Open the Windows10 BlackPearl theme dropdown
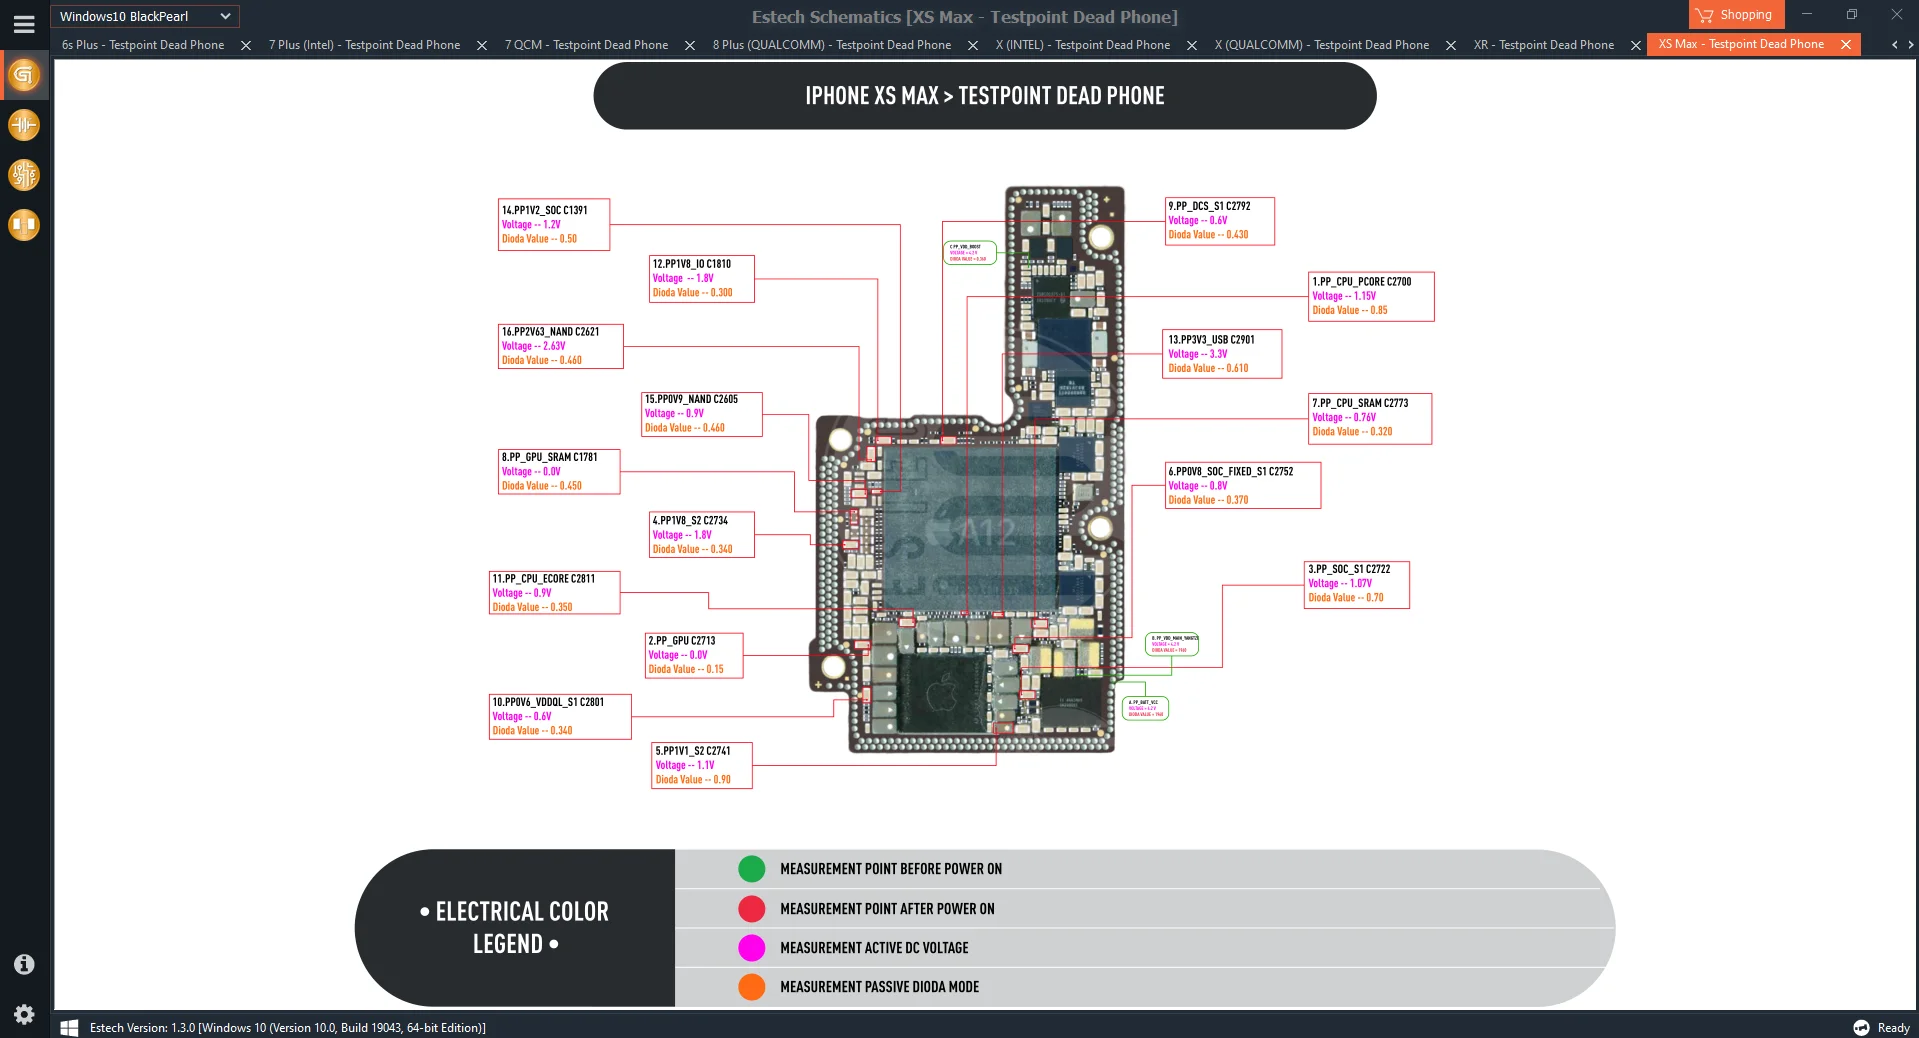The height and width of the screenshot is (1038, 1919). tap(143, 16)
